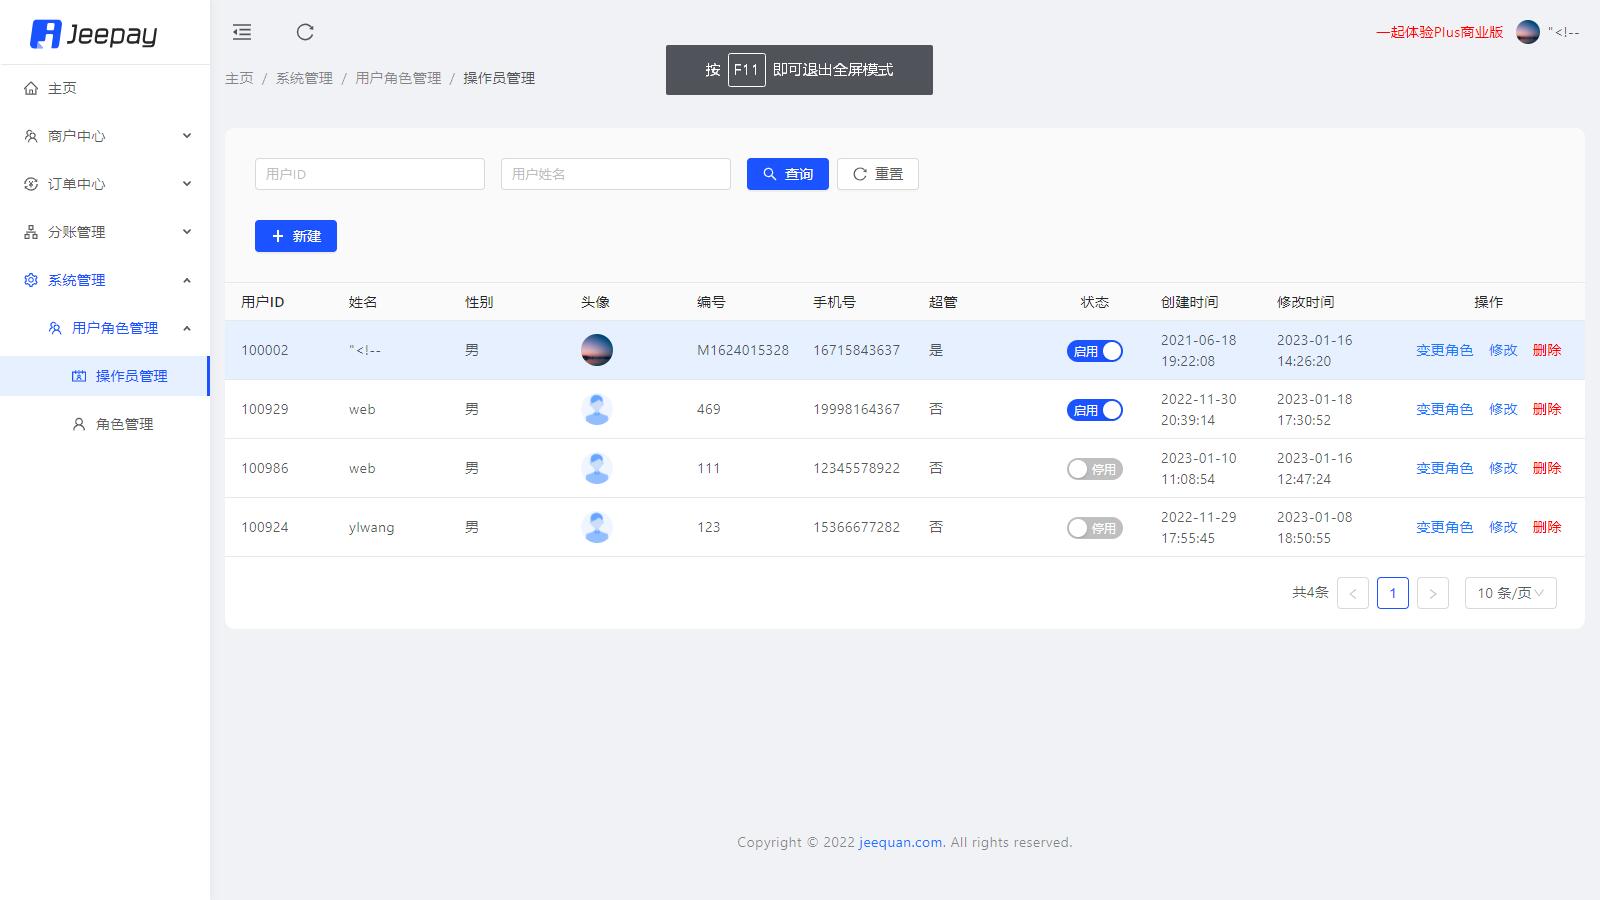This screenshot has height=900, width=1600.
Task: Open 商户中心 via its sidebar icon
Action: [29, 136]
